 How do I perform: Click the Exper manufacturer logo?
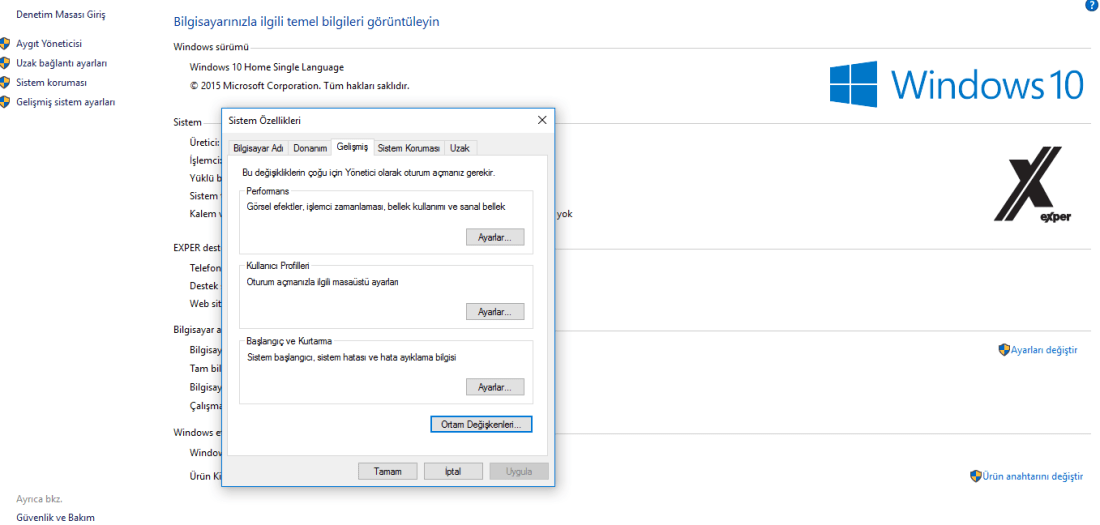pyautogui.click(x=1033, y=189)
